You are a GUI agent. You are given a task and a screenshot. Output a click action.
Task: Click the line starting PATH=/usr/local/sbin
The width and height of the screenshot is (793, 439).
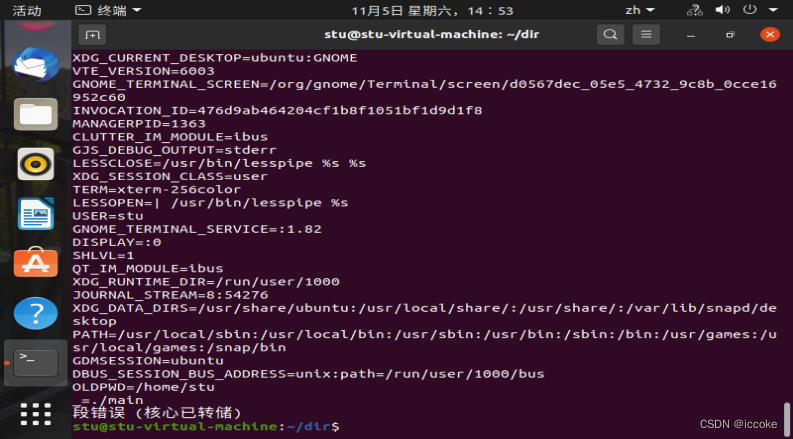(x=424, y=341)
